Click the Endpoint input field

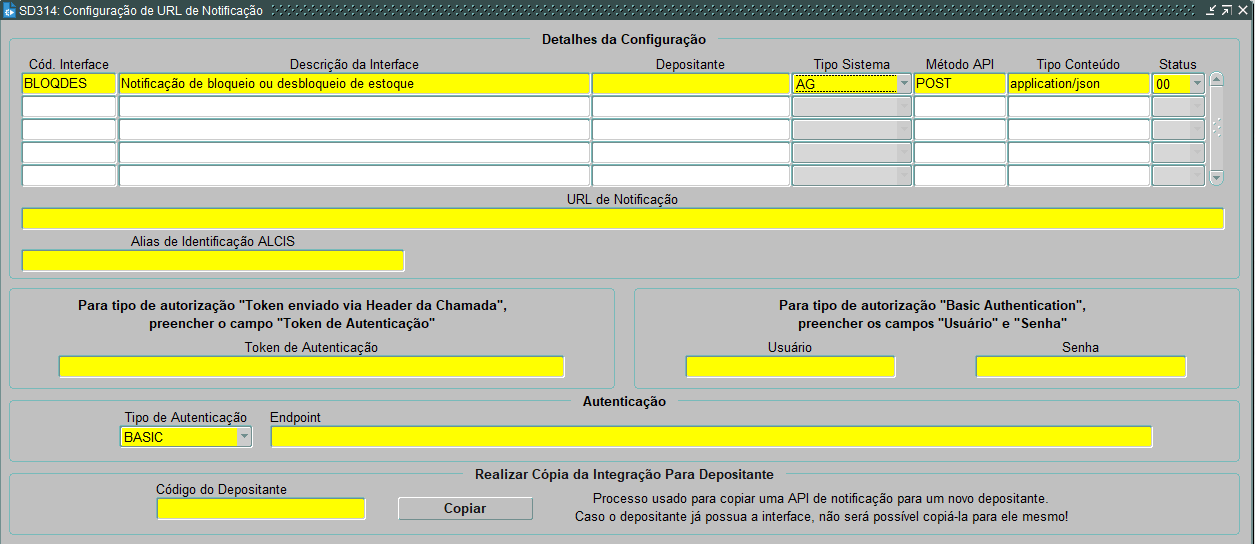[710, 437]
